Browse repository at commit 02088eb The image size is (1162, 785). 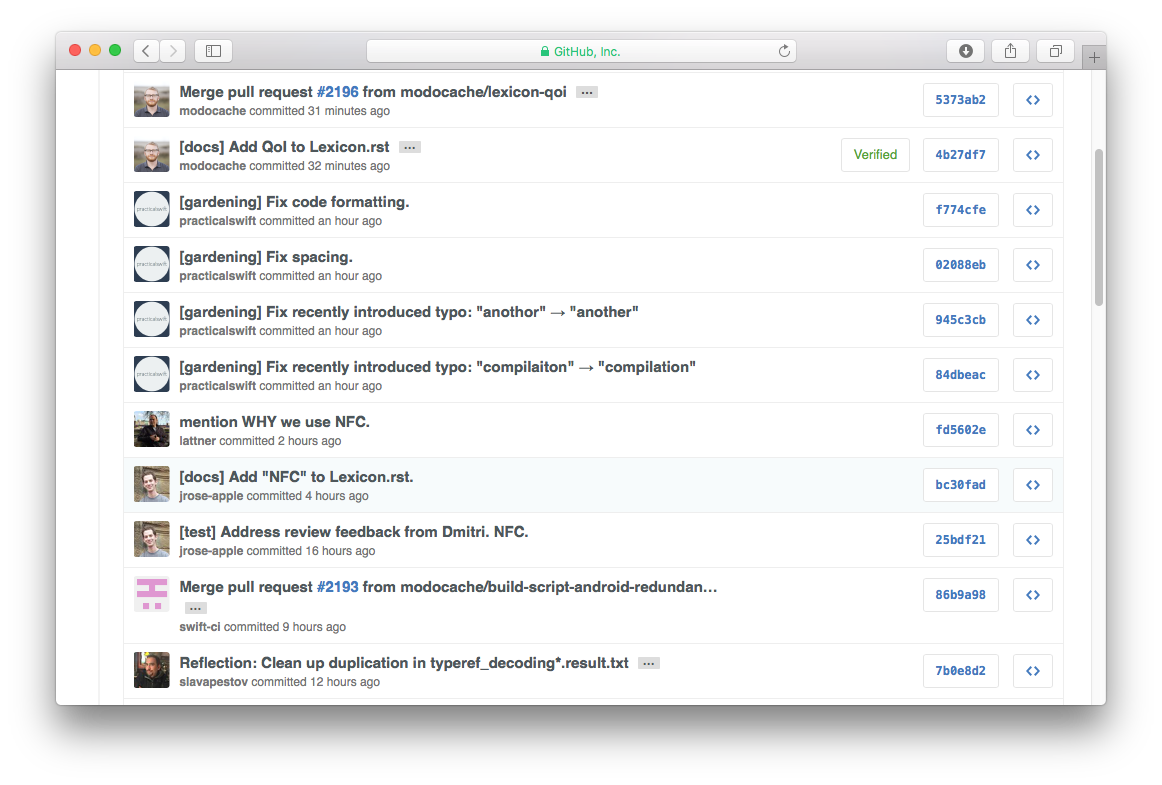1033,265
